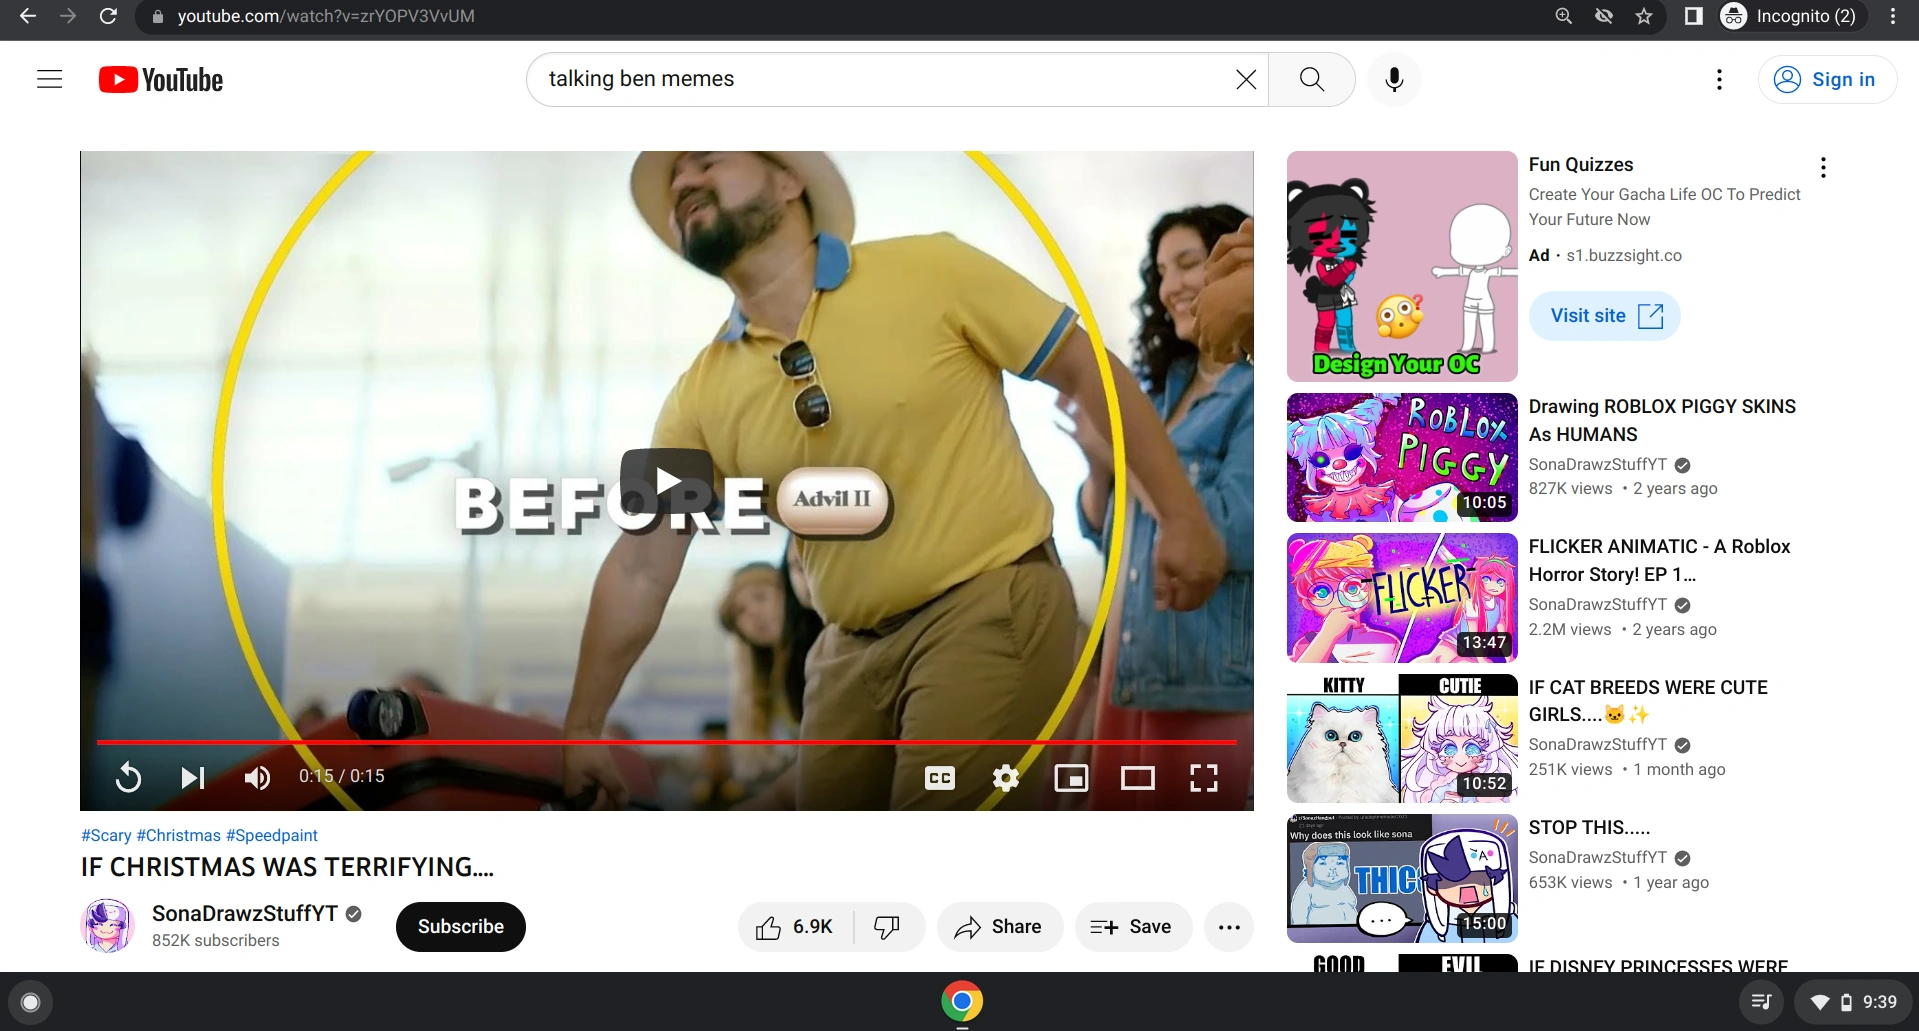Seek using the red video progress bar

pyautogui.click(x=667, y=743)
